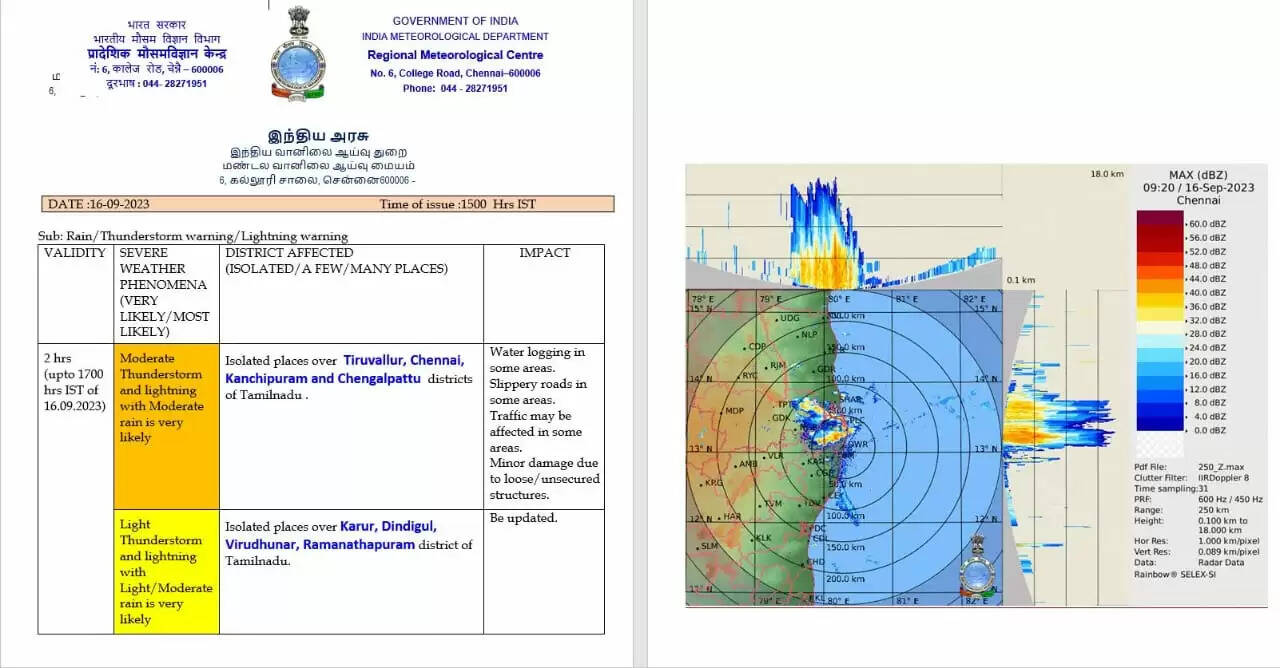
Task: Click the MDP station marker on the map
Action: (x=735, y=411)
